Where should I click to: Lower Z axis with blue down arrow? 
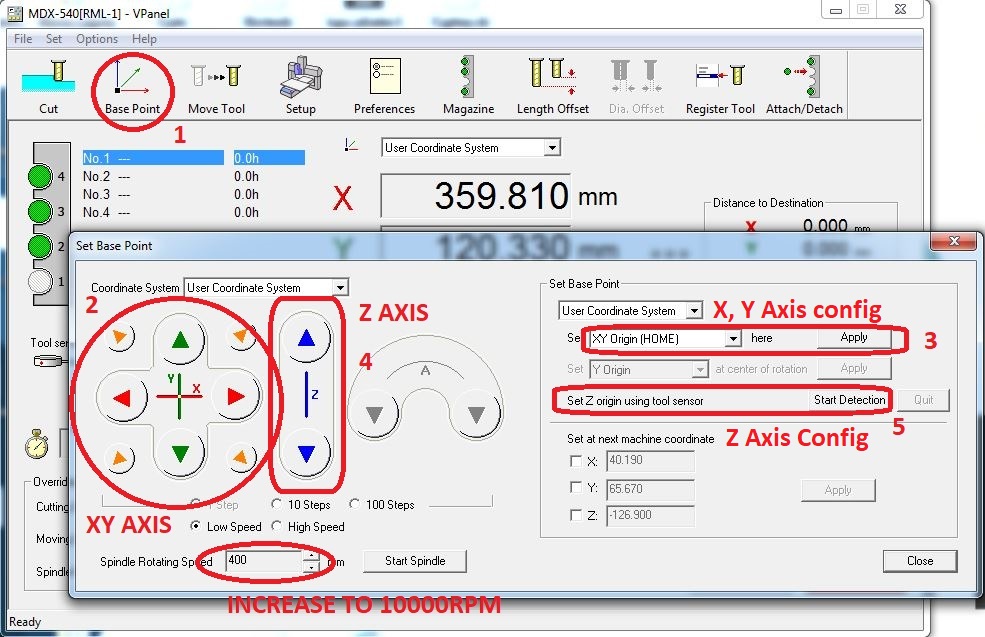pyautogui.click(x=306, y=453)
